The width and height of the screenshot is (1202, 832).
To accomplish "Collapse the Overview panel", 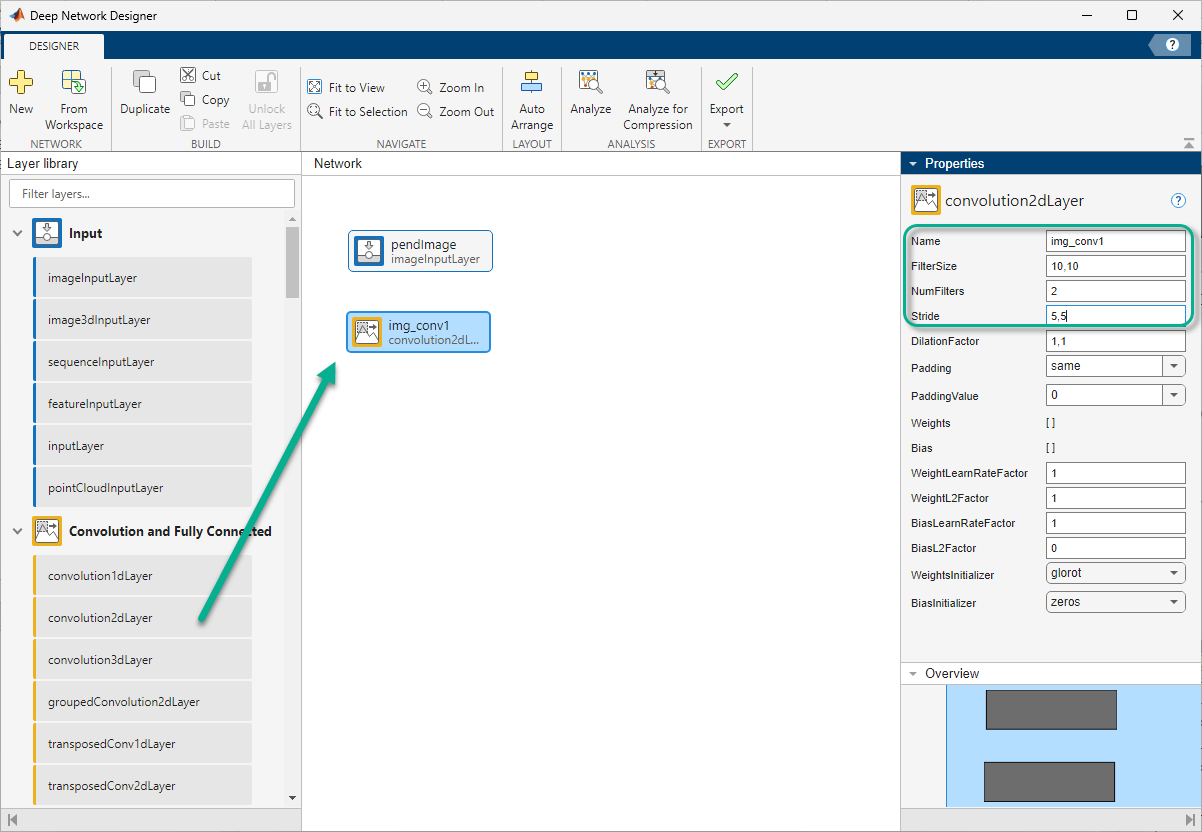I will coord(912,674).
